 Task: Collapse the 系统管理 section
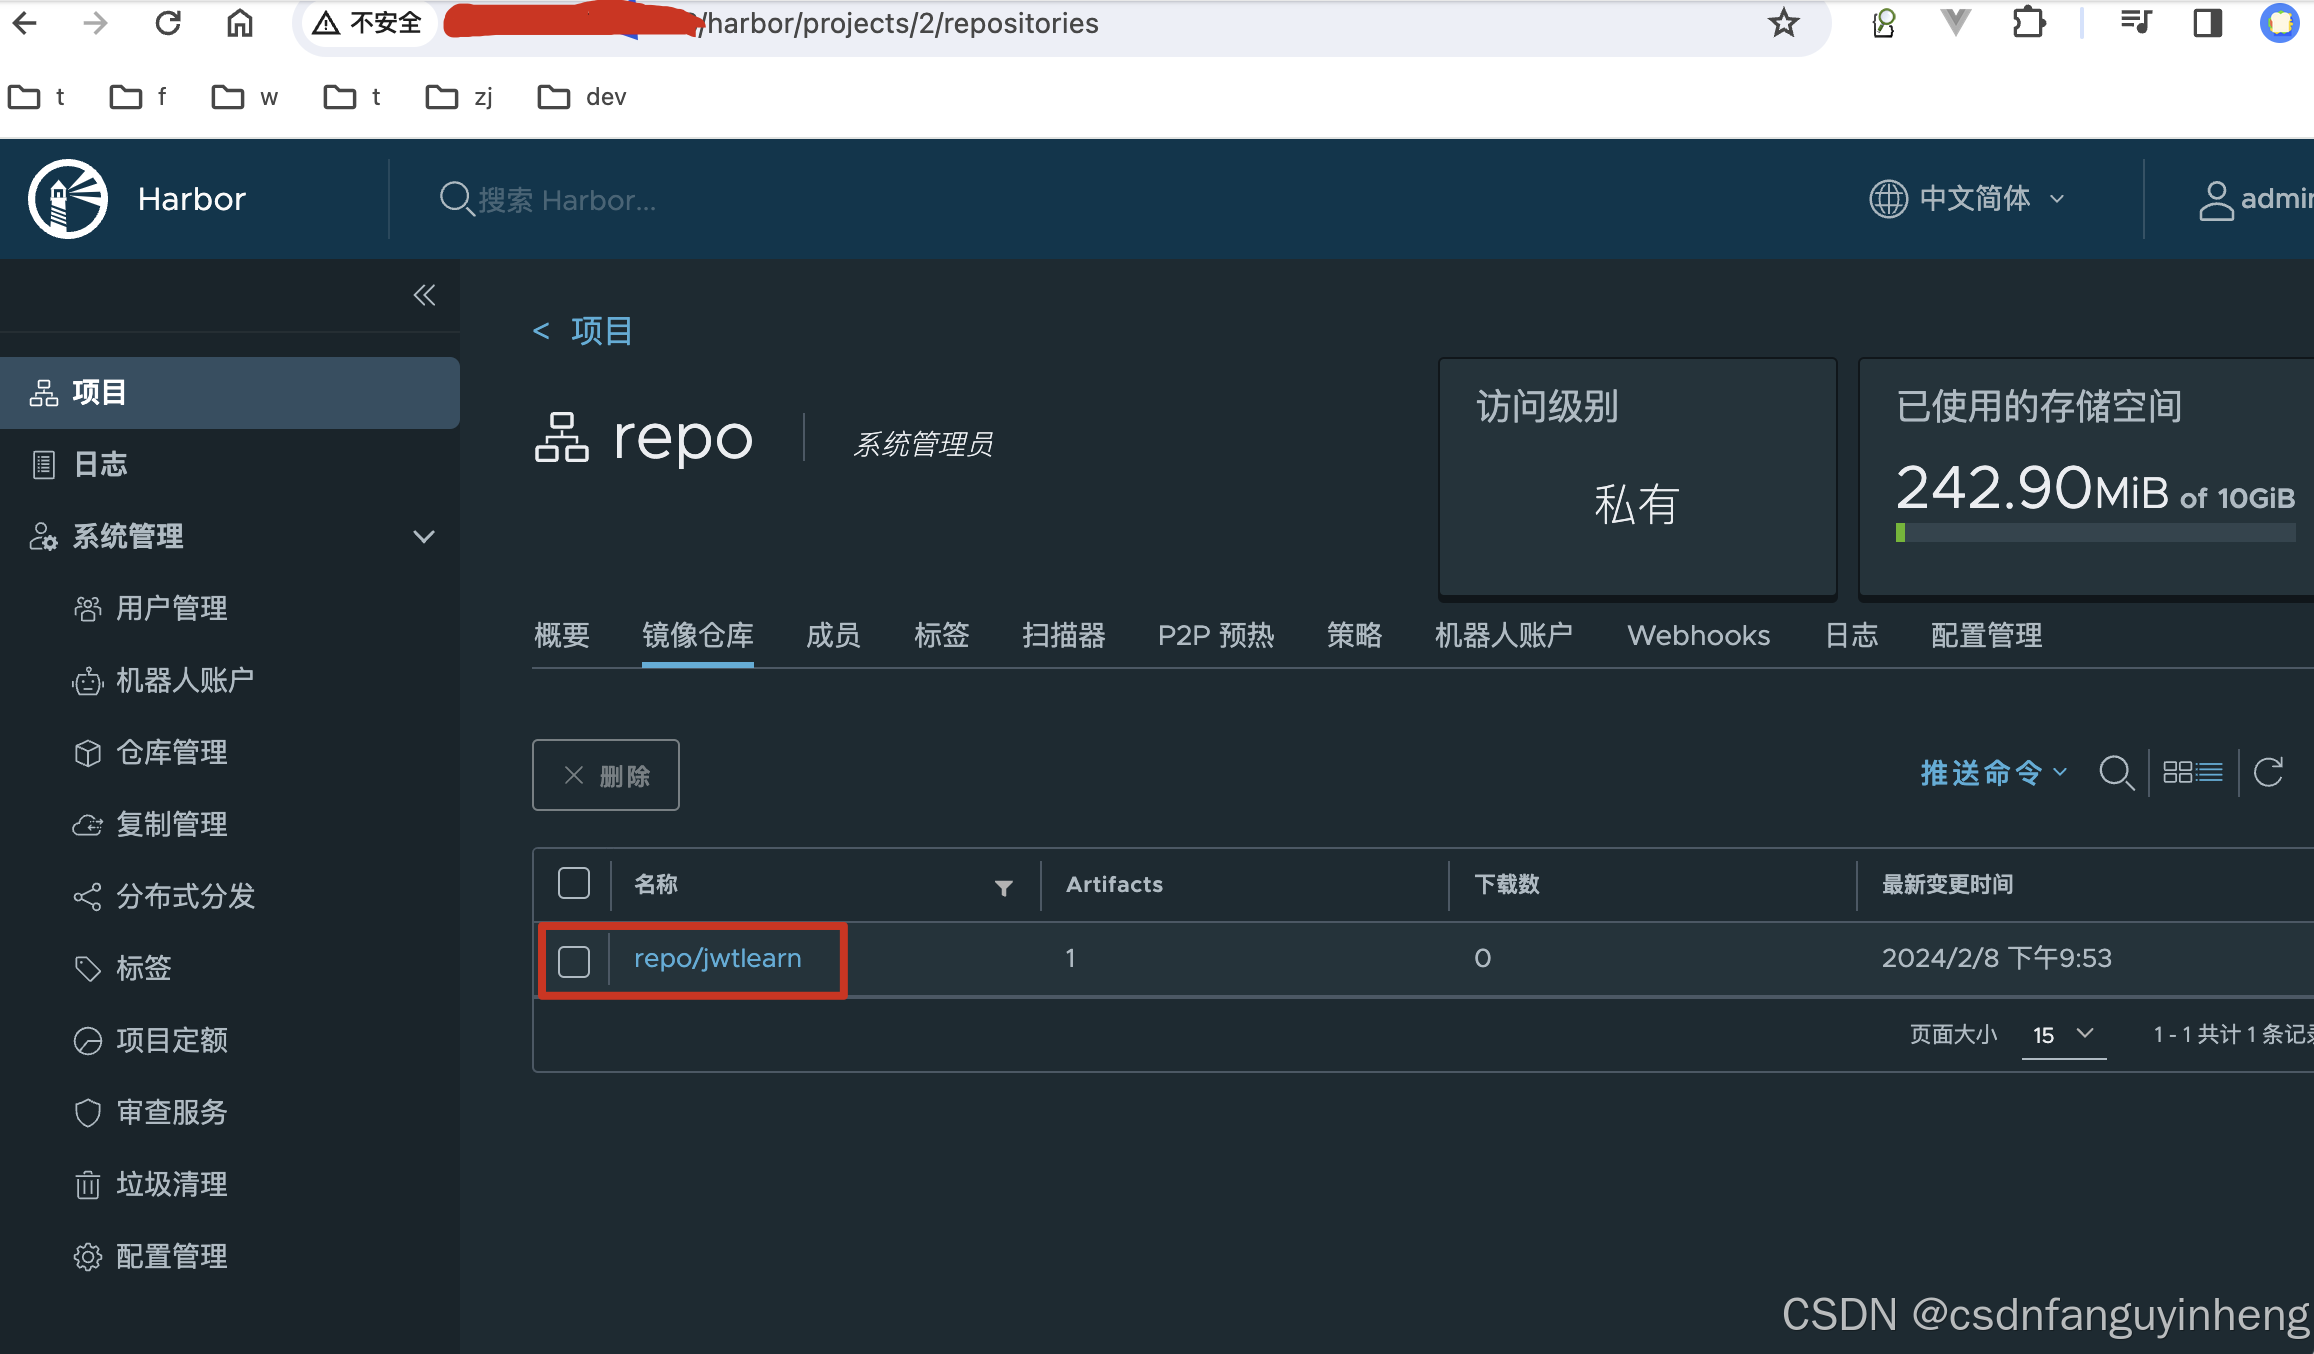[x=424, y=536]
